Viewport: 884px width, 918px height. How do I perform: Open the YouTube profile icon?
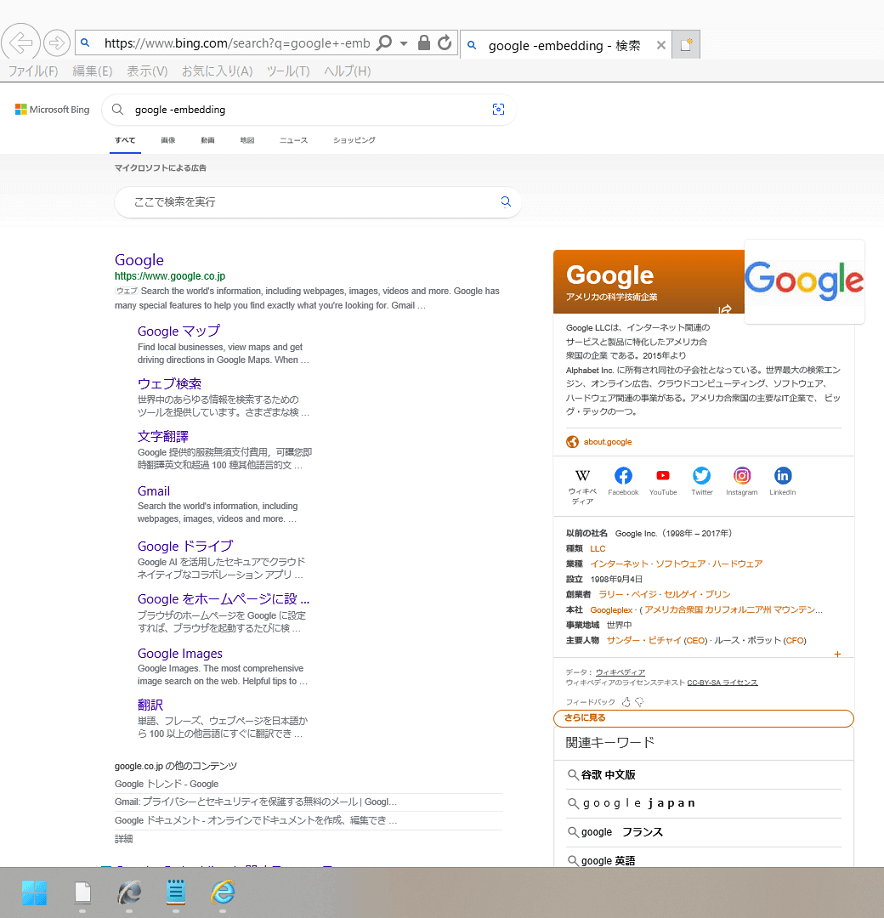663,475
